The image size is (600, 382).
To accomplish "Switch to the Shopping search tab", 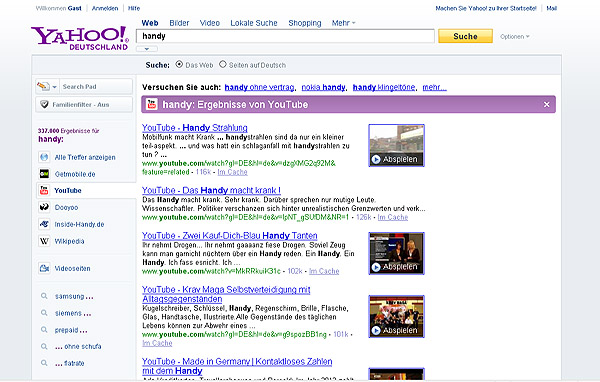I will pyautogui.click(x=305, y=23).
